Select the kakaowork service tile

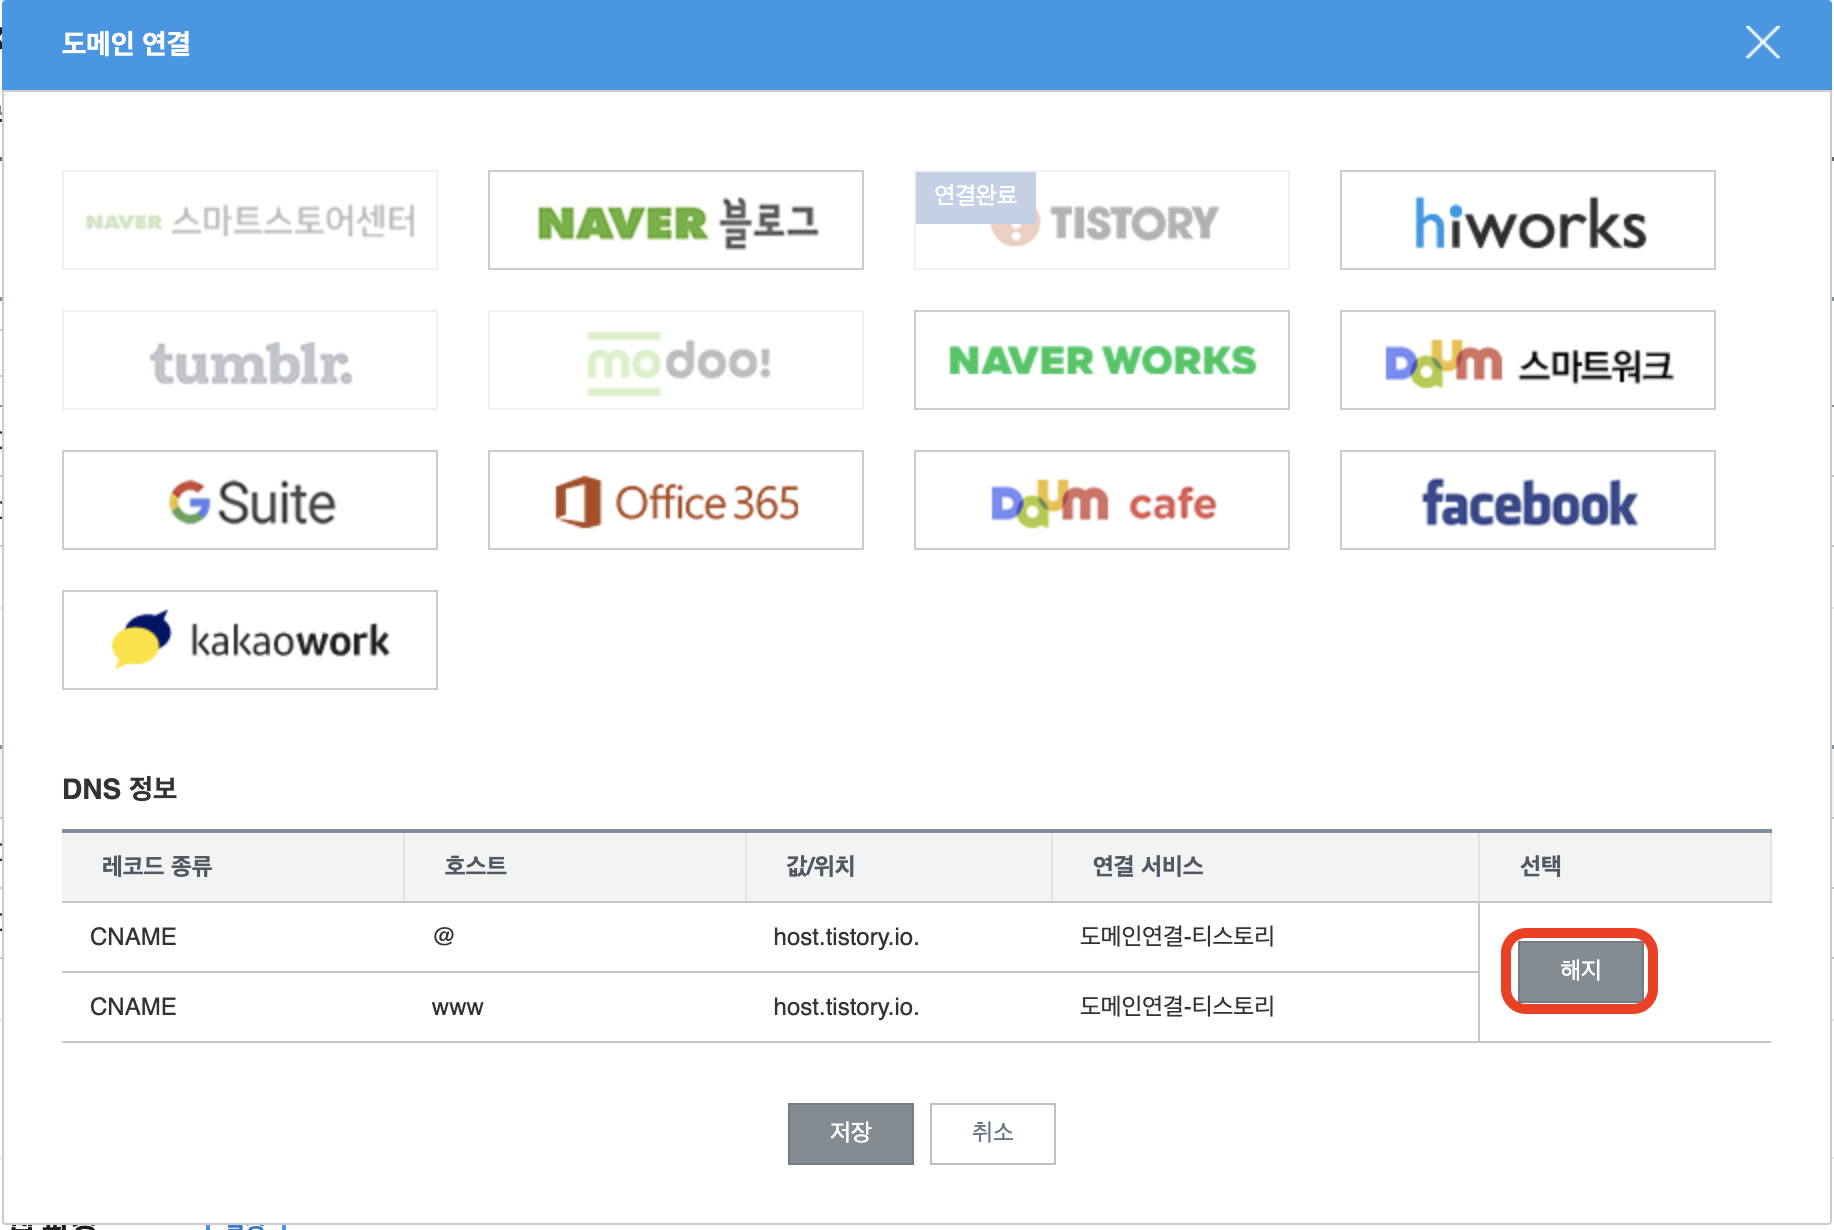point(250,640)
